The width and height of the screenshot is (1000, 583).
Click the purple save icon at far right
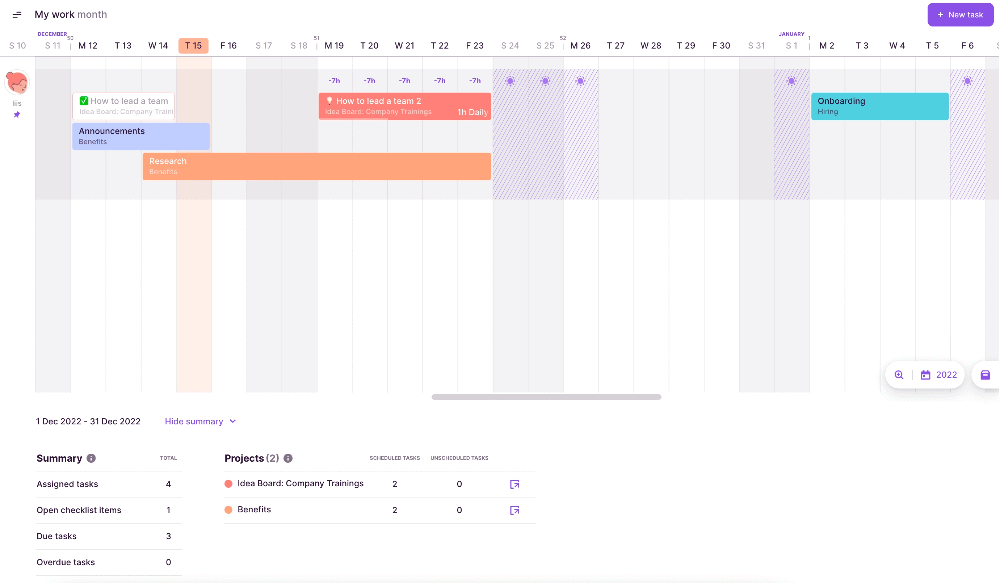click(x=985, y=375)
